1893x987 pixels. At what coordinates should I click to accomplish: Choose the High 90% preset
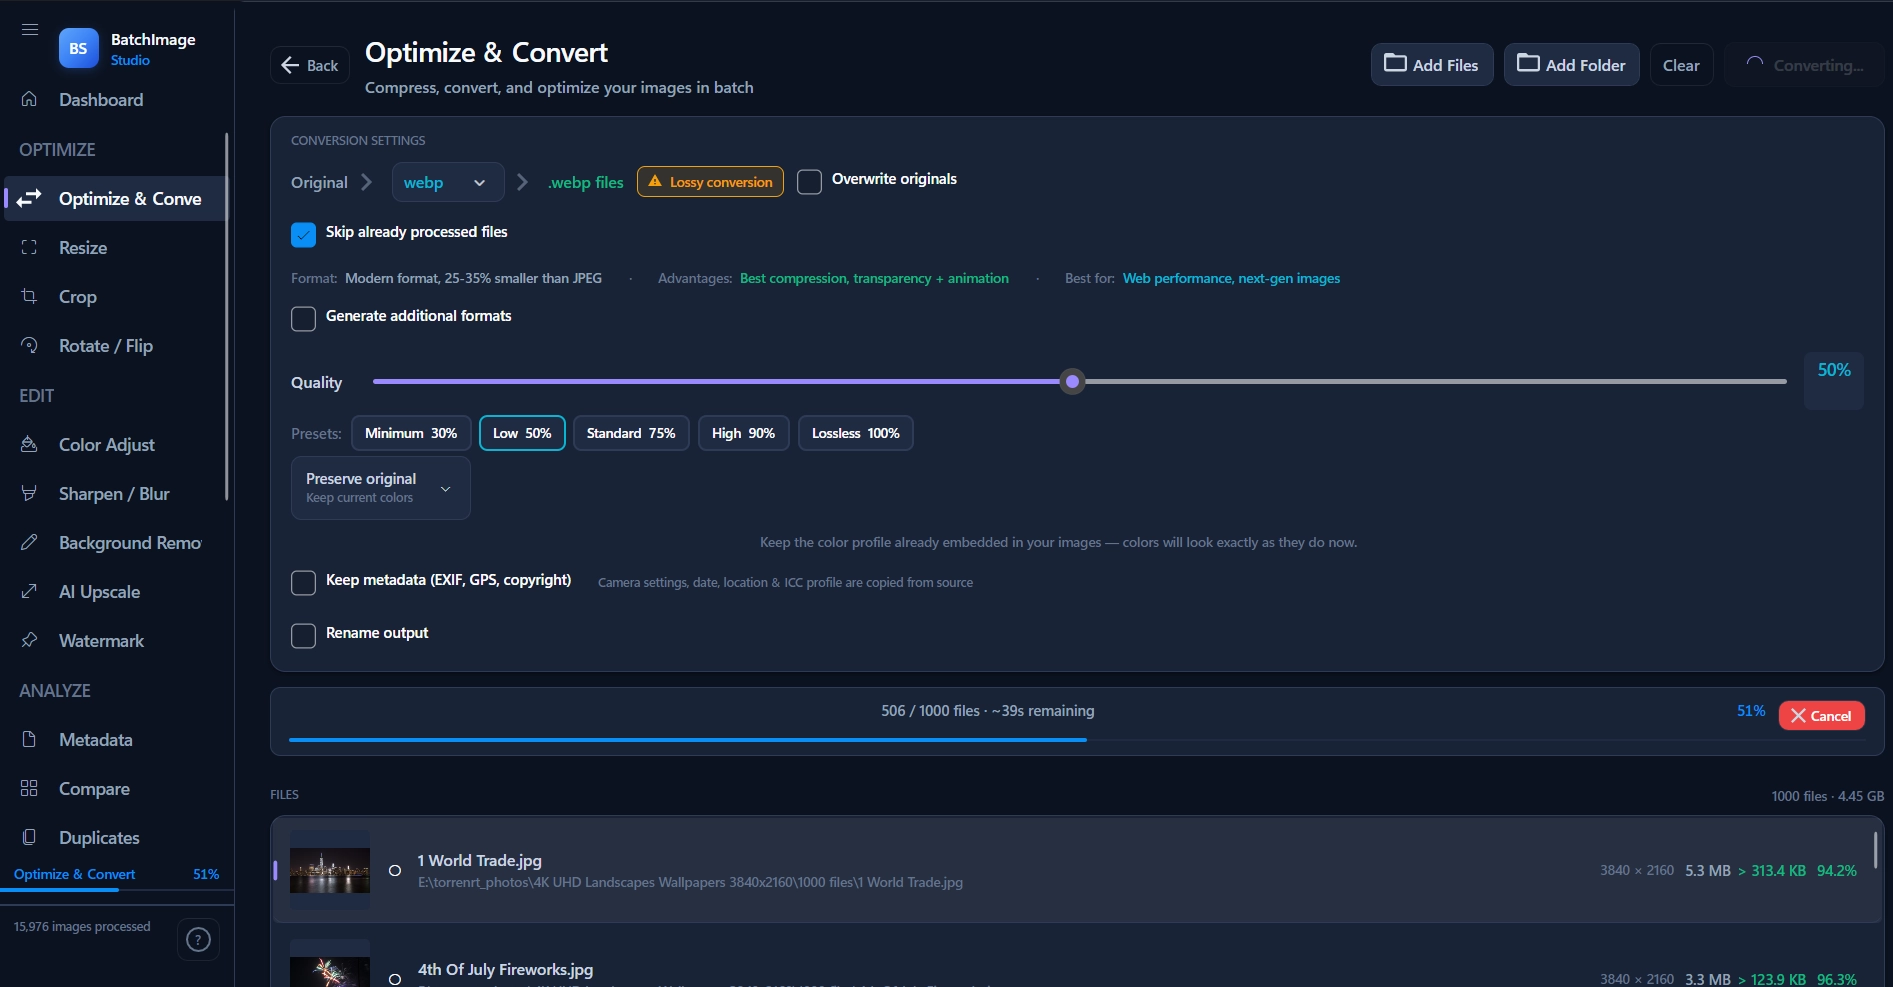[743, 433]
